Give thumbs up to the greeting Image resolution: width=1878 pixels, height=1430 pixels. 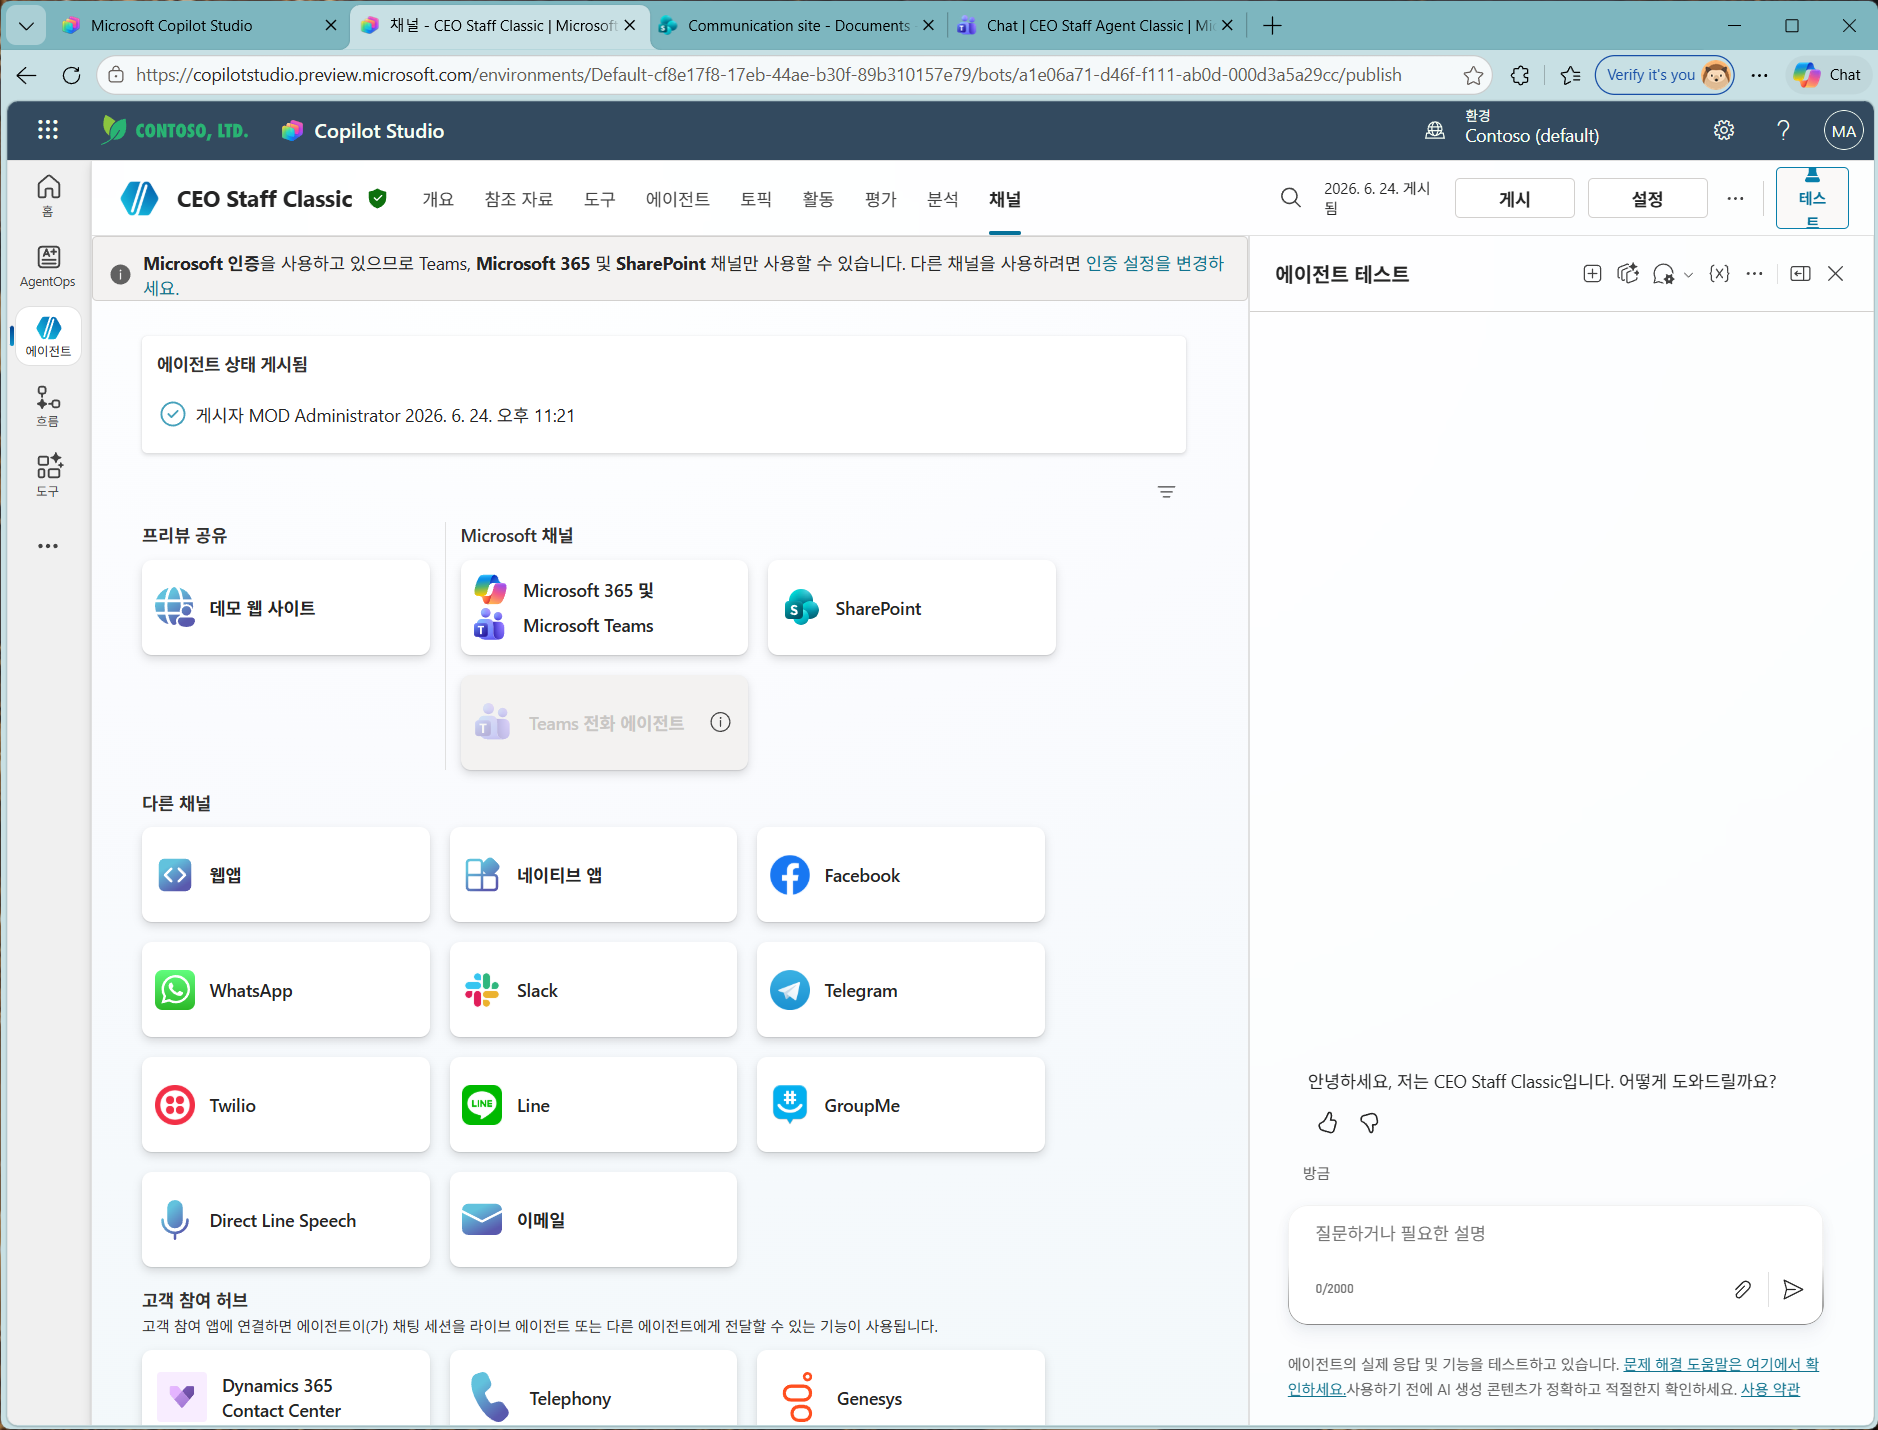pos(1328,1123)
